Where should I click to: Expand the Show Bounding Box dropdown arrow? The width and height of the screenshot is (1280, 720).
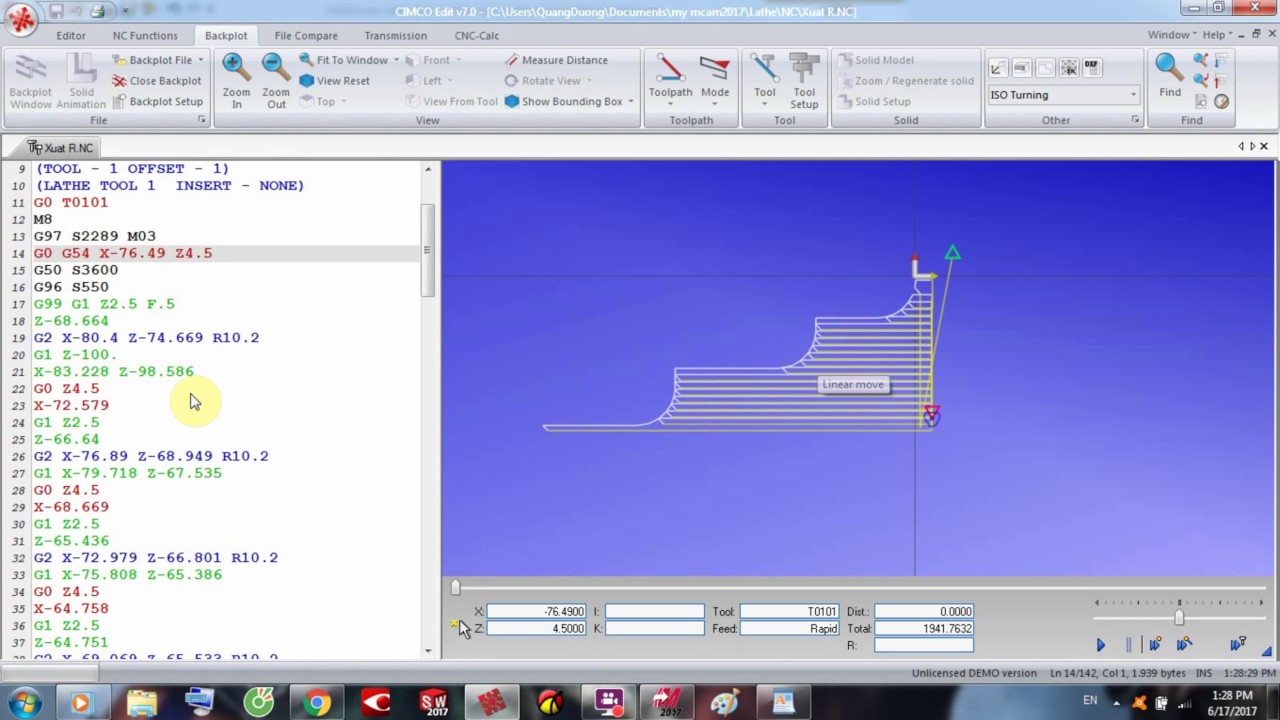coord(630,101)
